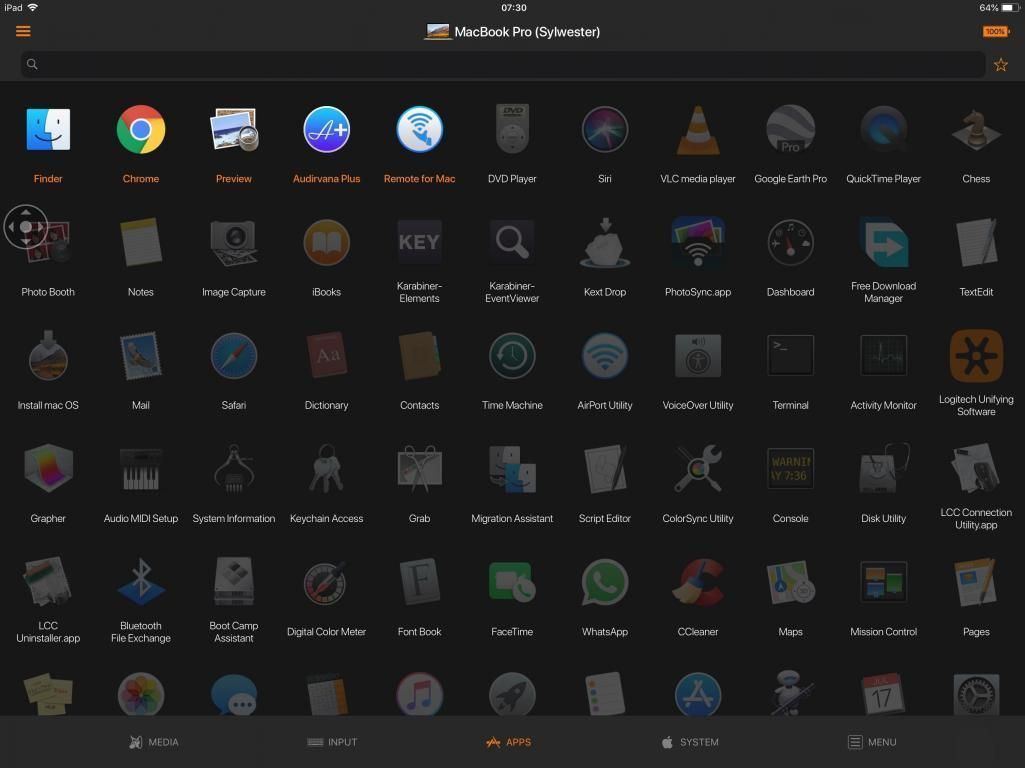Launch Kext Drop
Screen dimensions: 1025x768
click(605, 242)
